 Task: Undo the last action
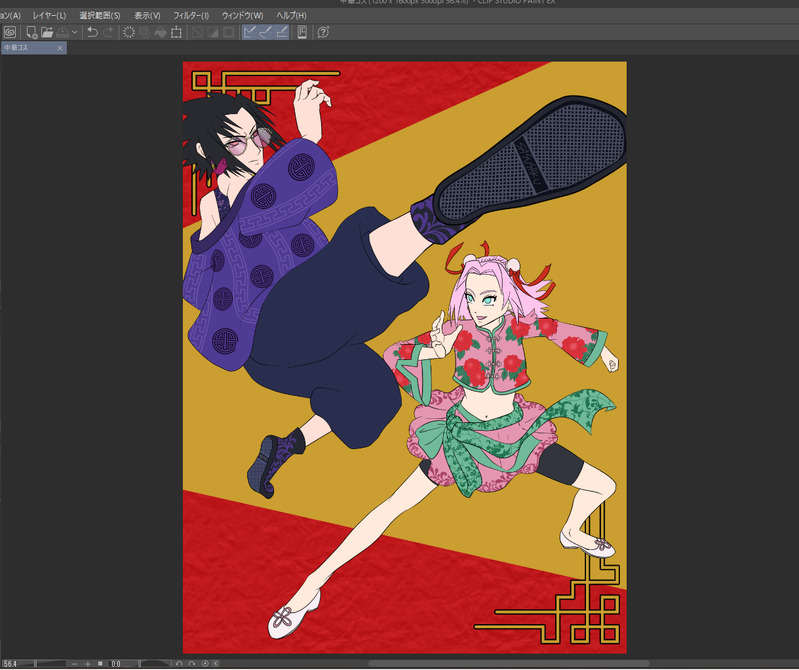92,32
